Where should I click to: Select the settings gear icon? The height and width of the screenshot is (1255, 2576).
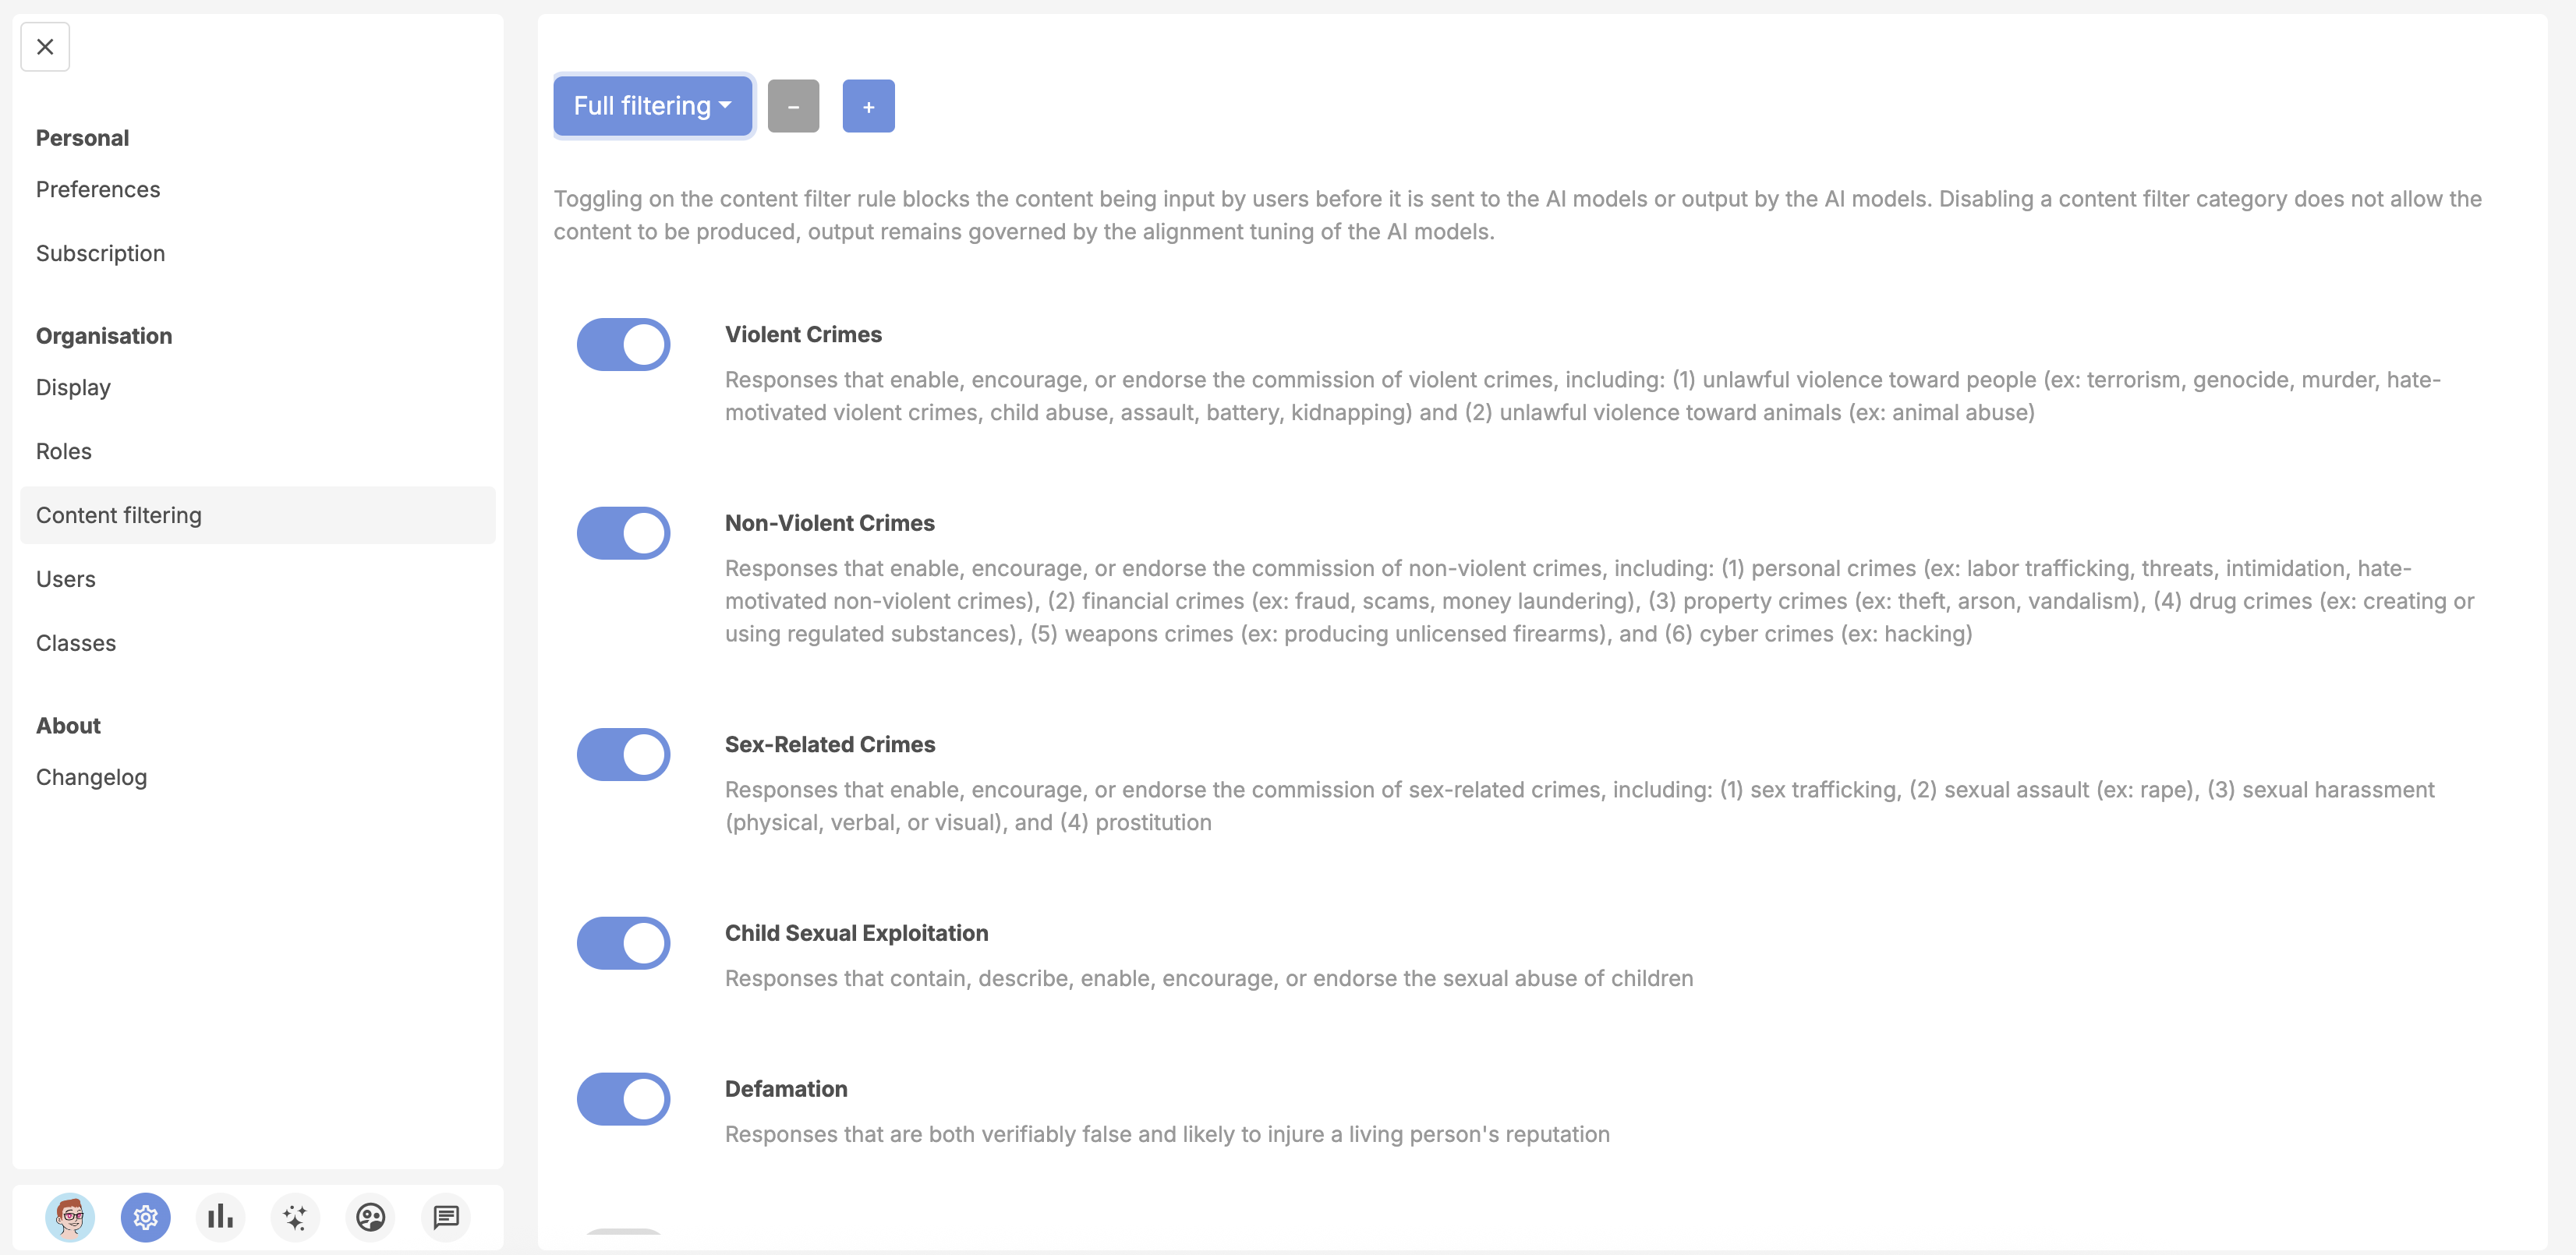(x=145, y=1217)
